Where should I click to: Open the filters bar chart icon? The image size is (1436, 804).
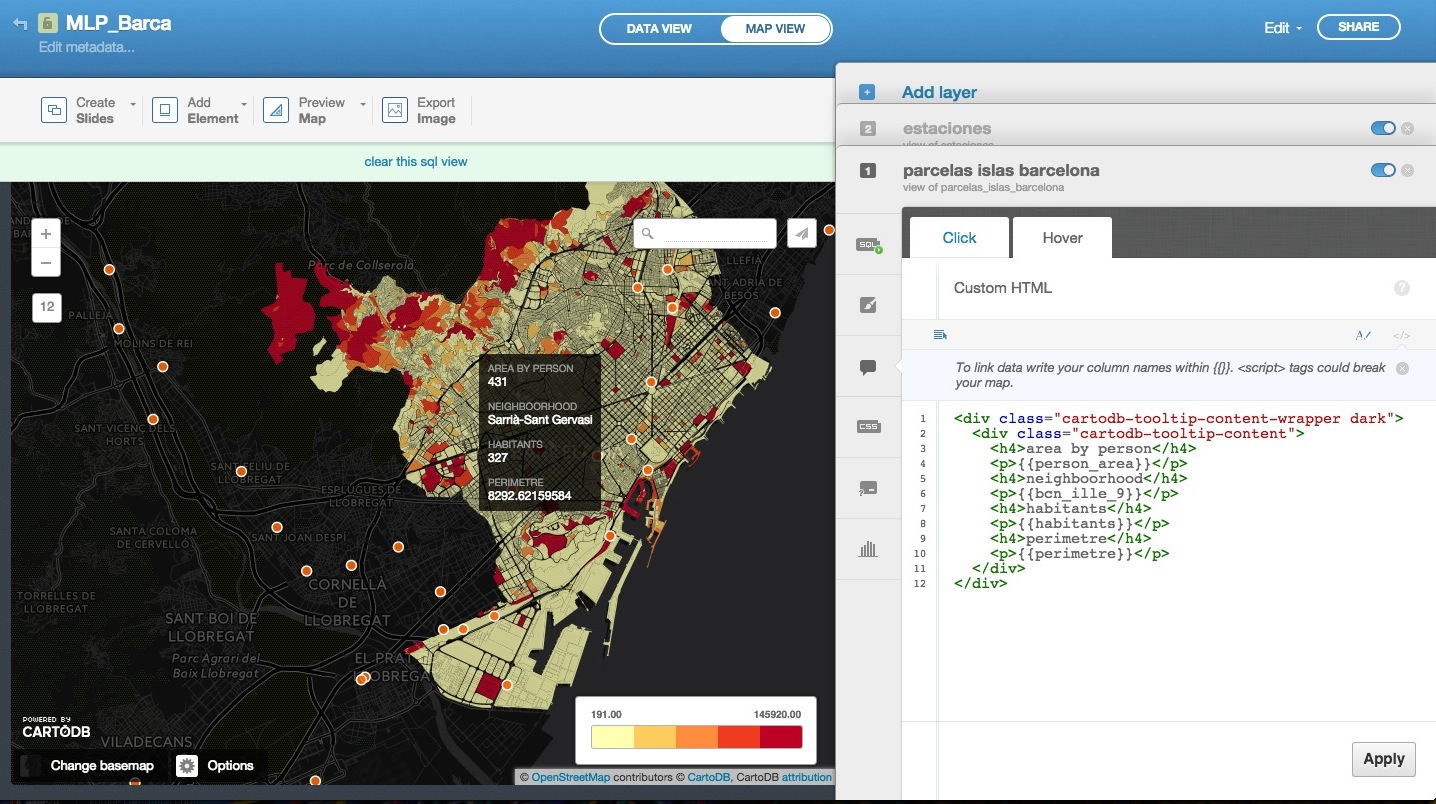pos(868,548)
